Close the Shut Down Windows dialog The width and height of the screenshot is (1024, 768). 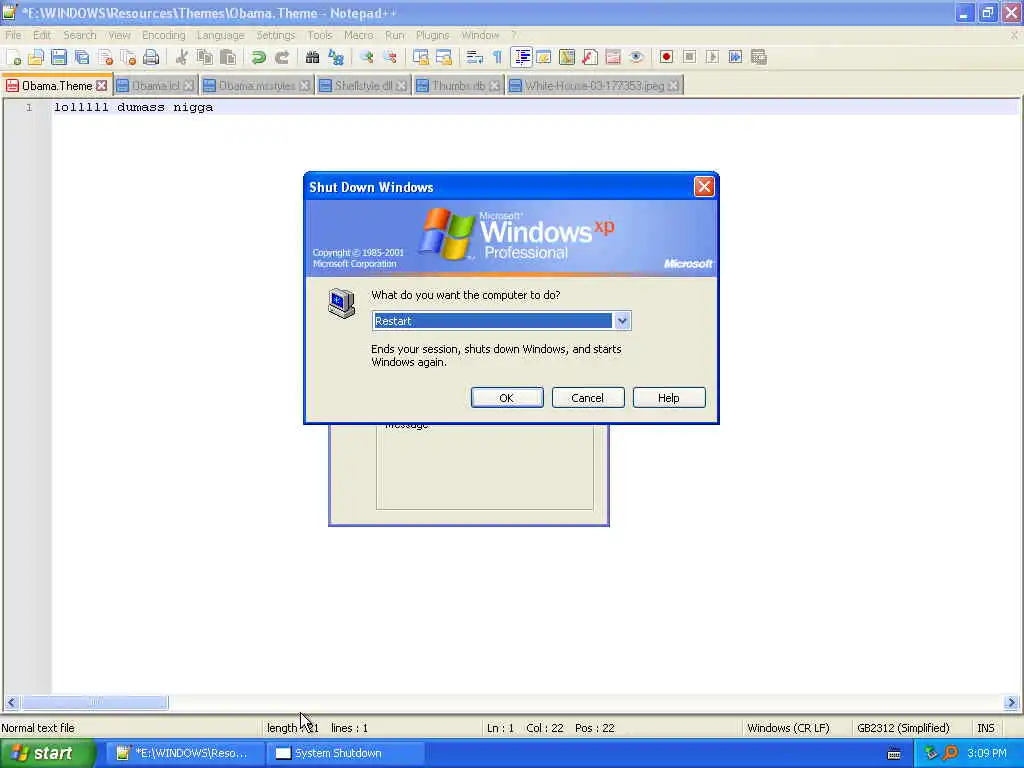(704, 187)
